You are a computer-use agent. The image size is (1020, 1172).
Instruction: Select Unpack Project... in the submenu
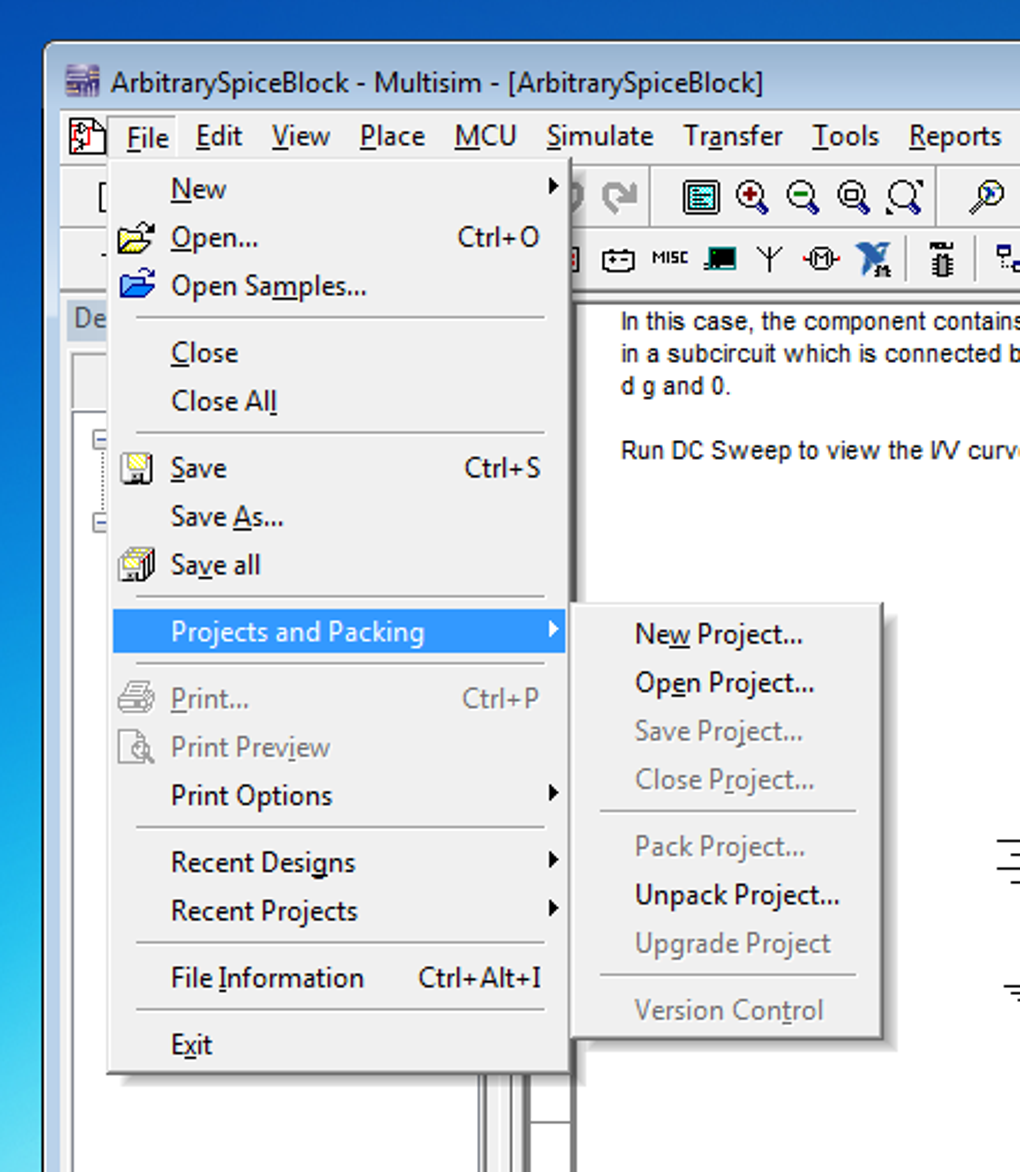point(726,895)
